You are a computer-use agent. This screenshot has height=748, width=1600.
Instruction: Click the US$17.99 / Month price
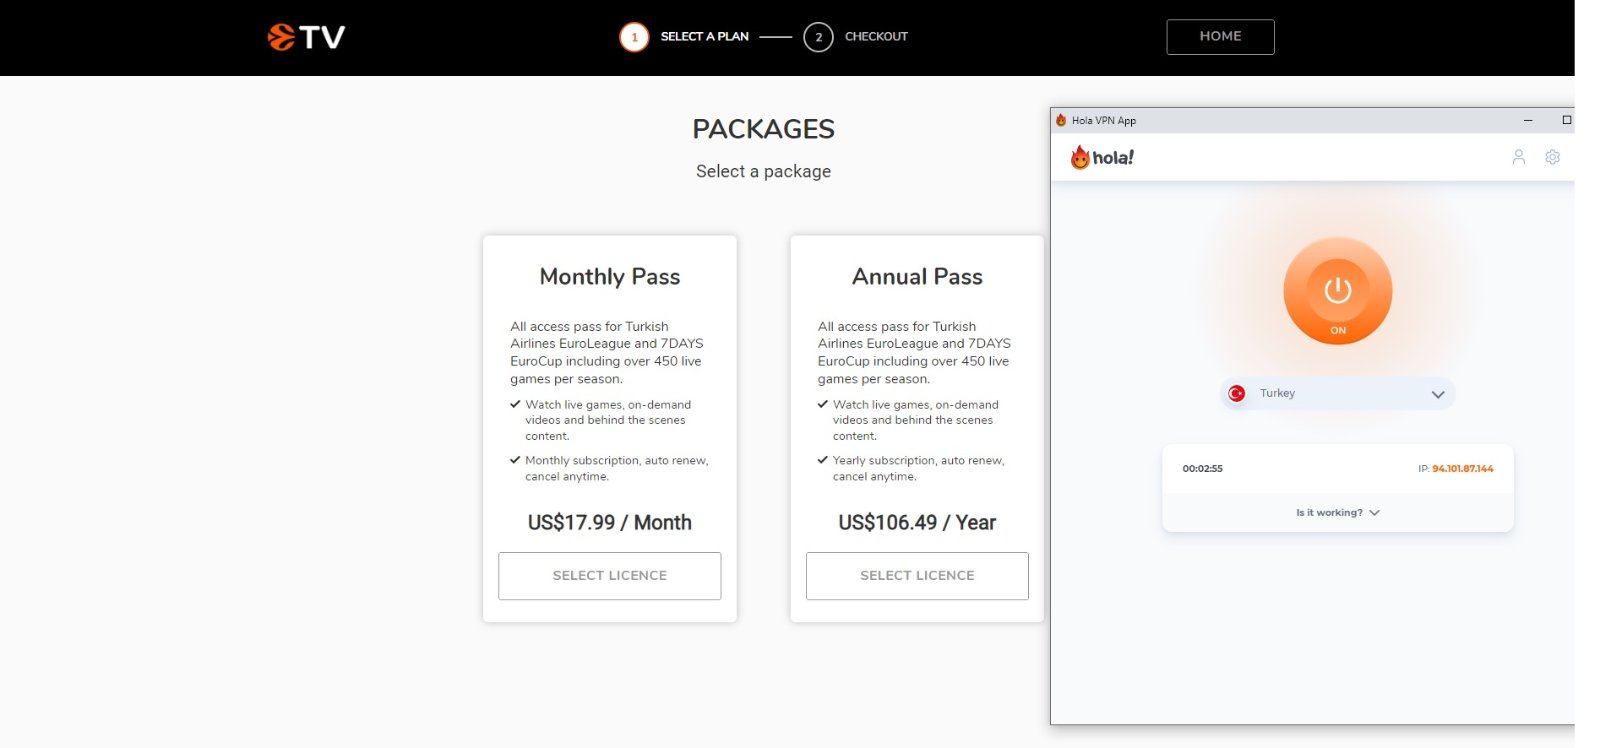coord(609,523)
